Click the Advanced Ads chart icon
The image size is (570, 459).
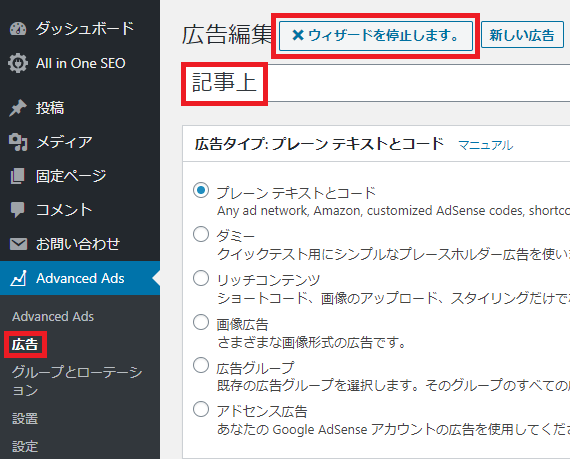pyautogui.click(x=18, y=278)
